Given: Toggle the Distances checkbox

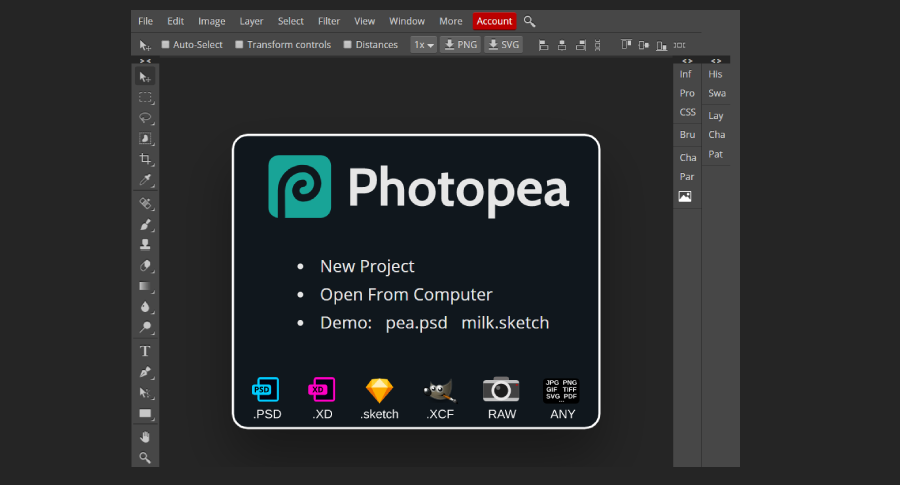Looking at the screenshot, I should (347, 44).
